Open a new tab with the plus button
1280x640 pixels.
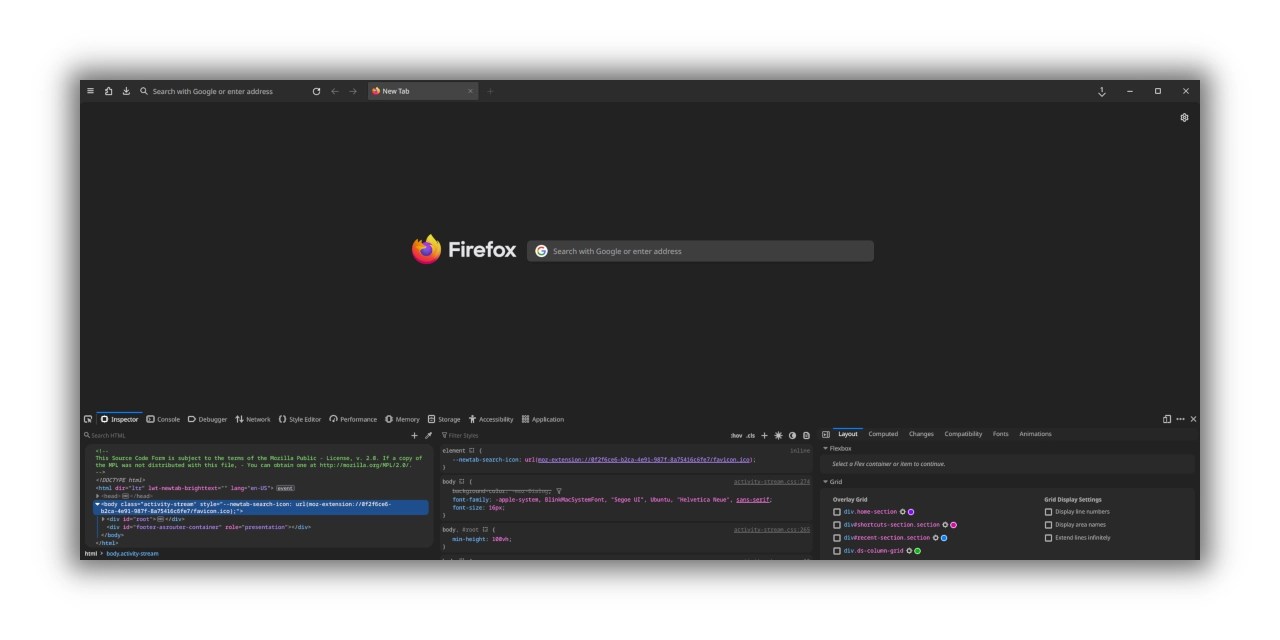coord(490,91)
